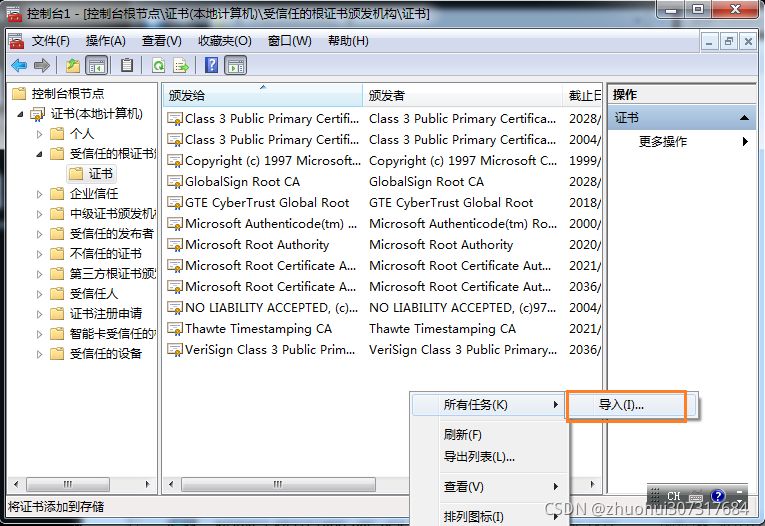Open 排列图标(I) in context menu
This screenshot has height=526, width=765.
tap(489, 516)
